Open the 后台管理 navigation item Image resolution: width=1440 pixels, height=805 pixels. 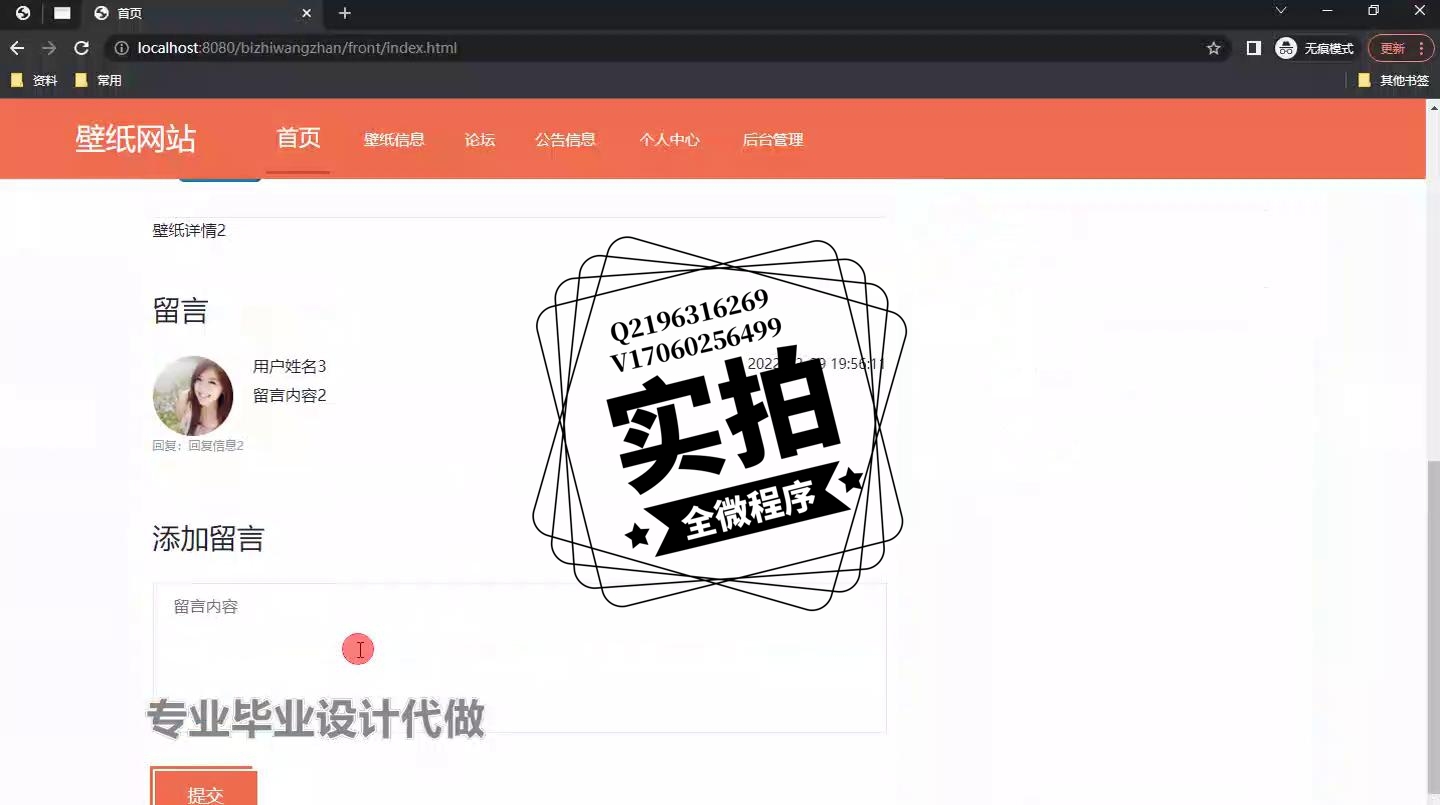click(773, 140)
